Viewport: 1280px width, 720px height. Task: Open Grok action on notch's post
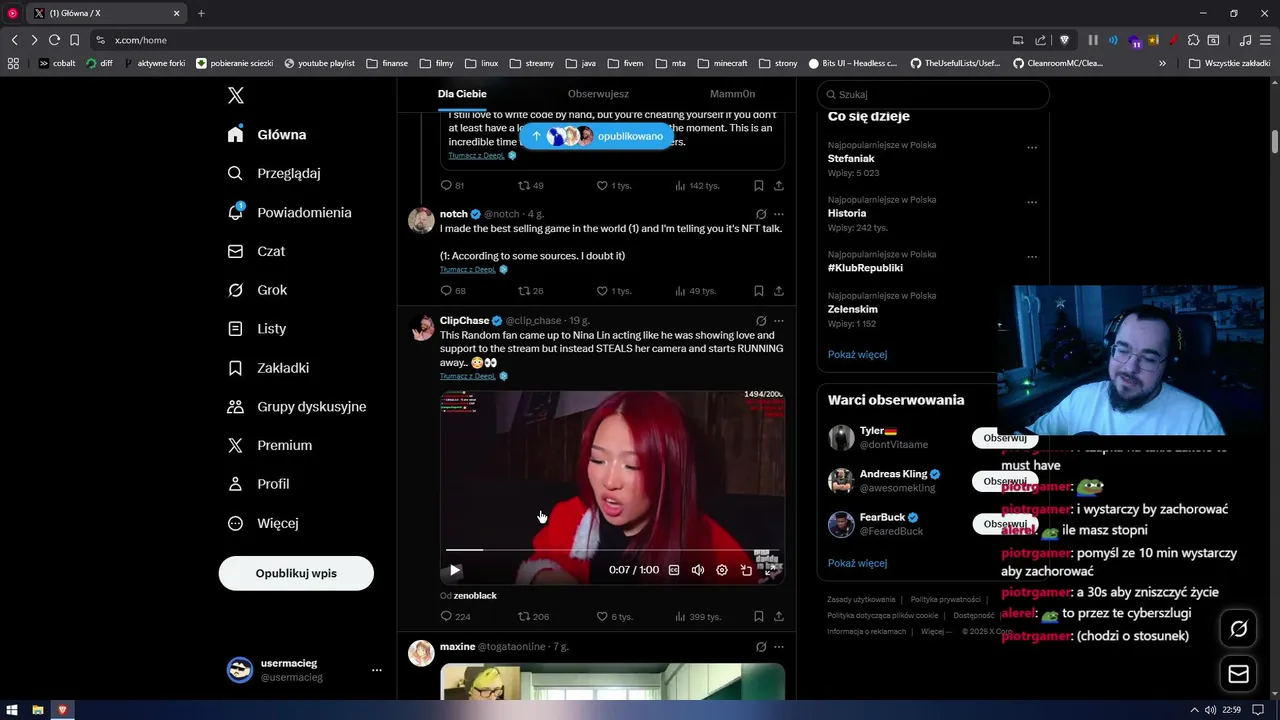tap(761, 214)
